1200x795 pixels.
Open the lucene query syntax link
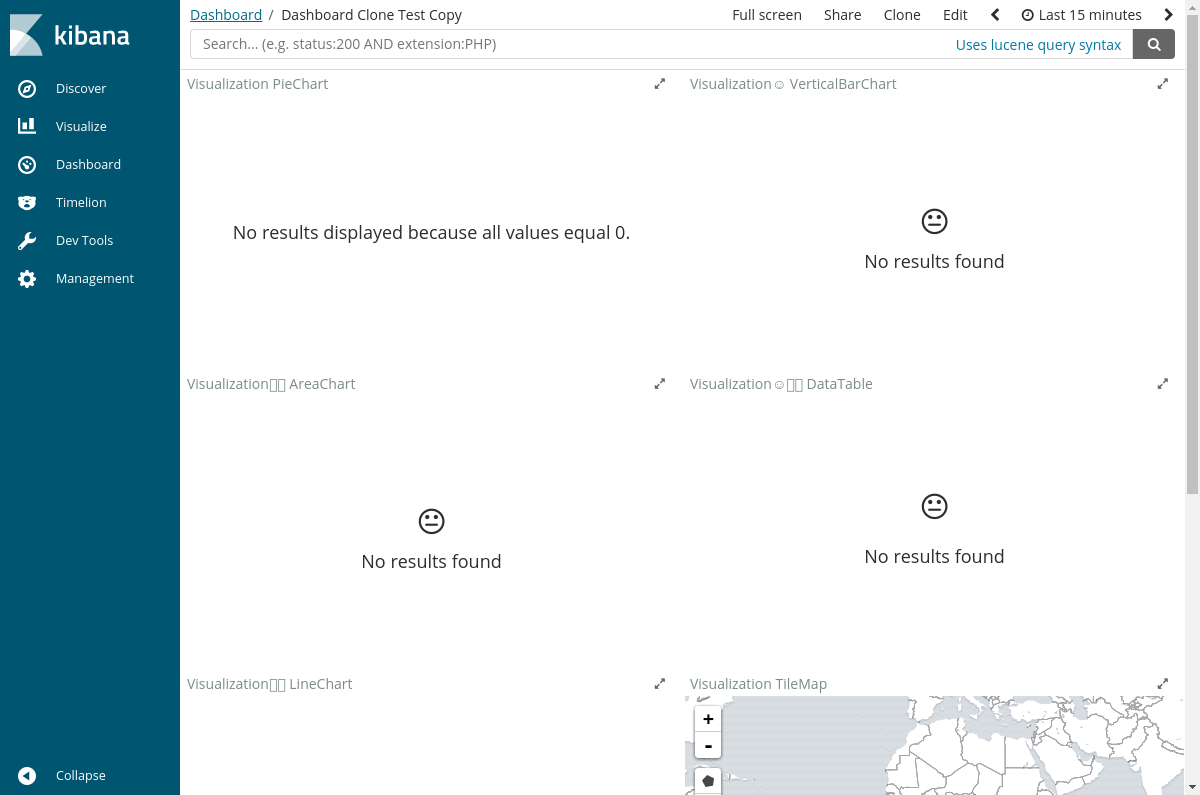coord(1038,45)
